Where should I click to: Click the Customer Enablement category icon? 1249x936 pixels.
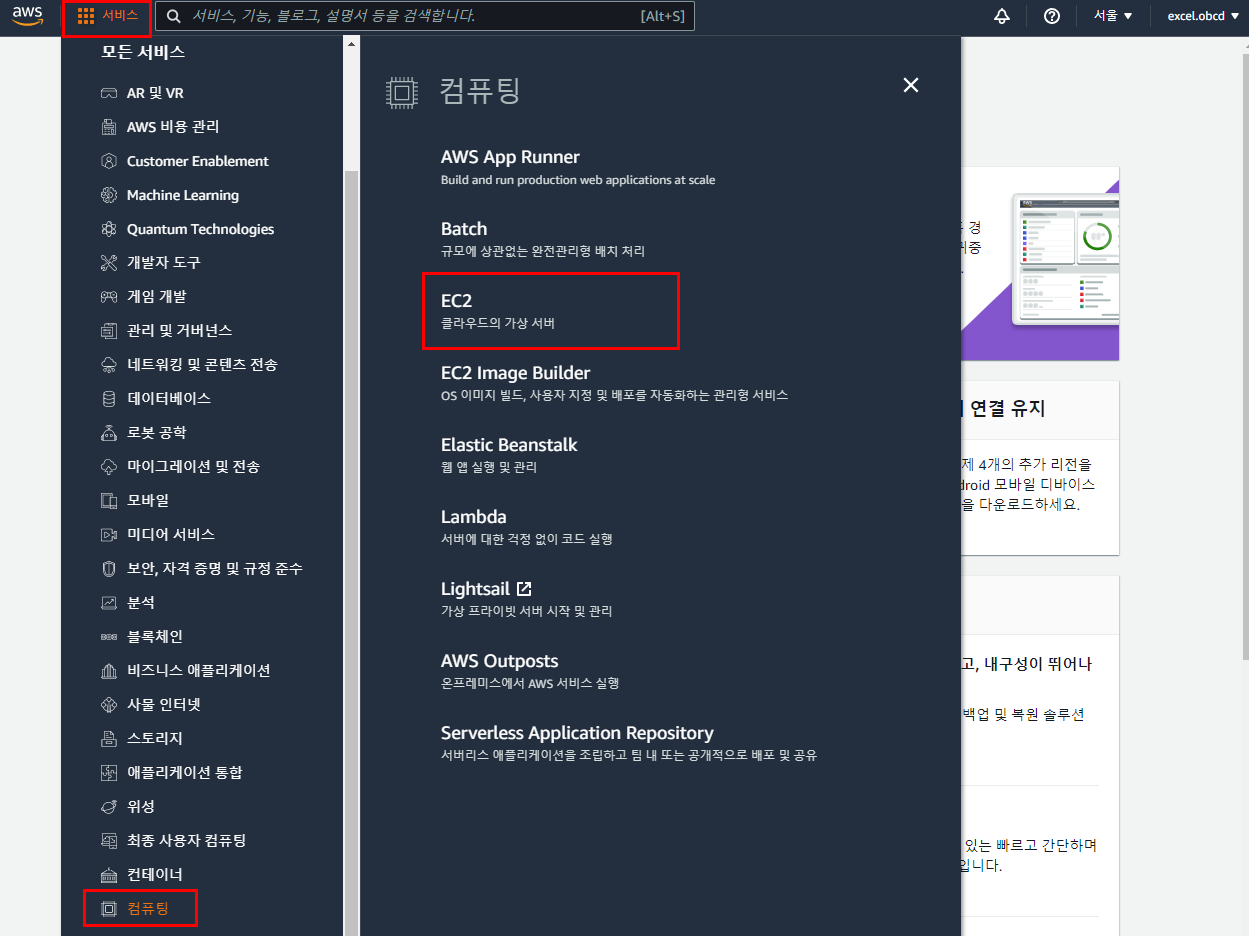click(109, 161)
